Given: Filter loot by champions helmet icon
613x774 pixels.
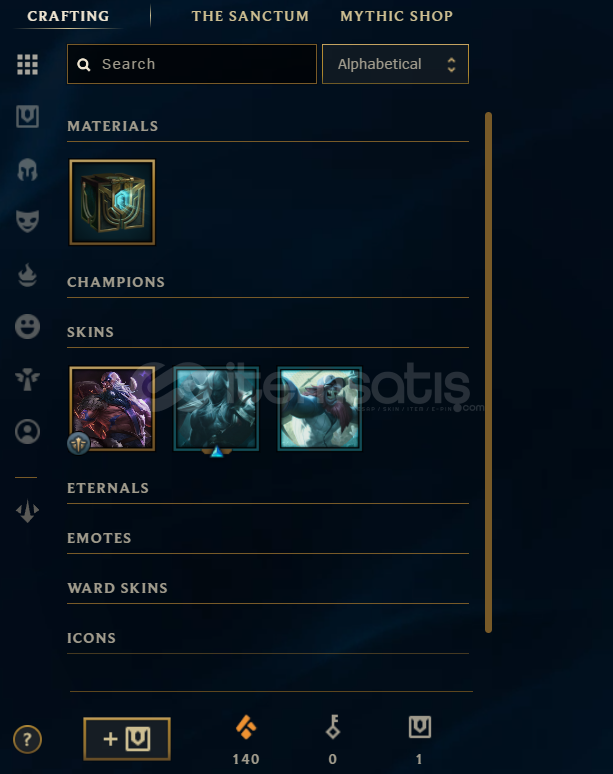Looking at the screenshot, I should pyautogui.click(x=27, y=169).
